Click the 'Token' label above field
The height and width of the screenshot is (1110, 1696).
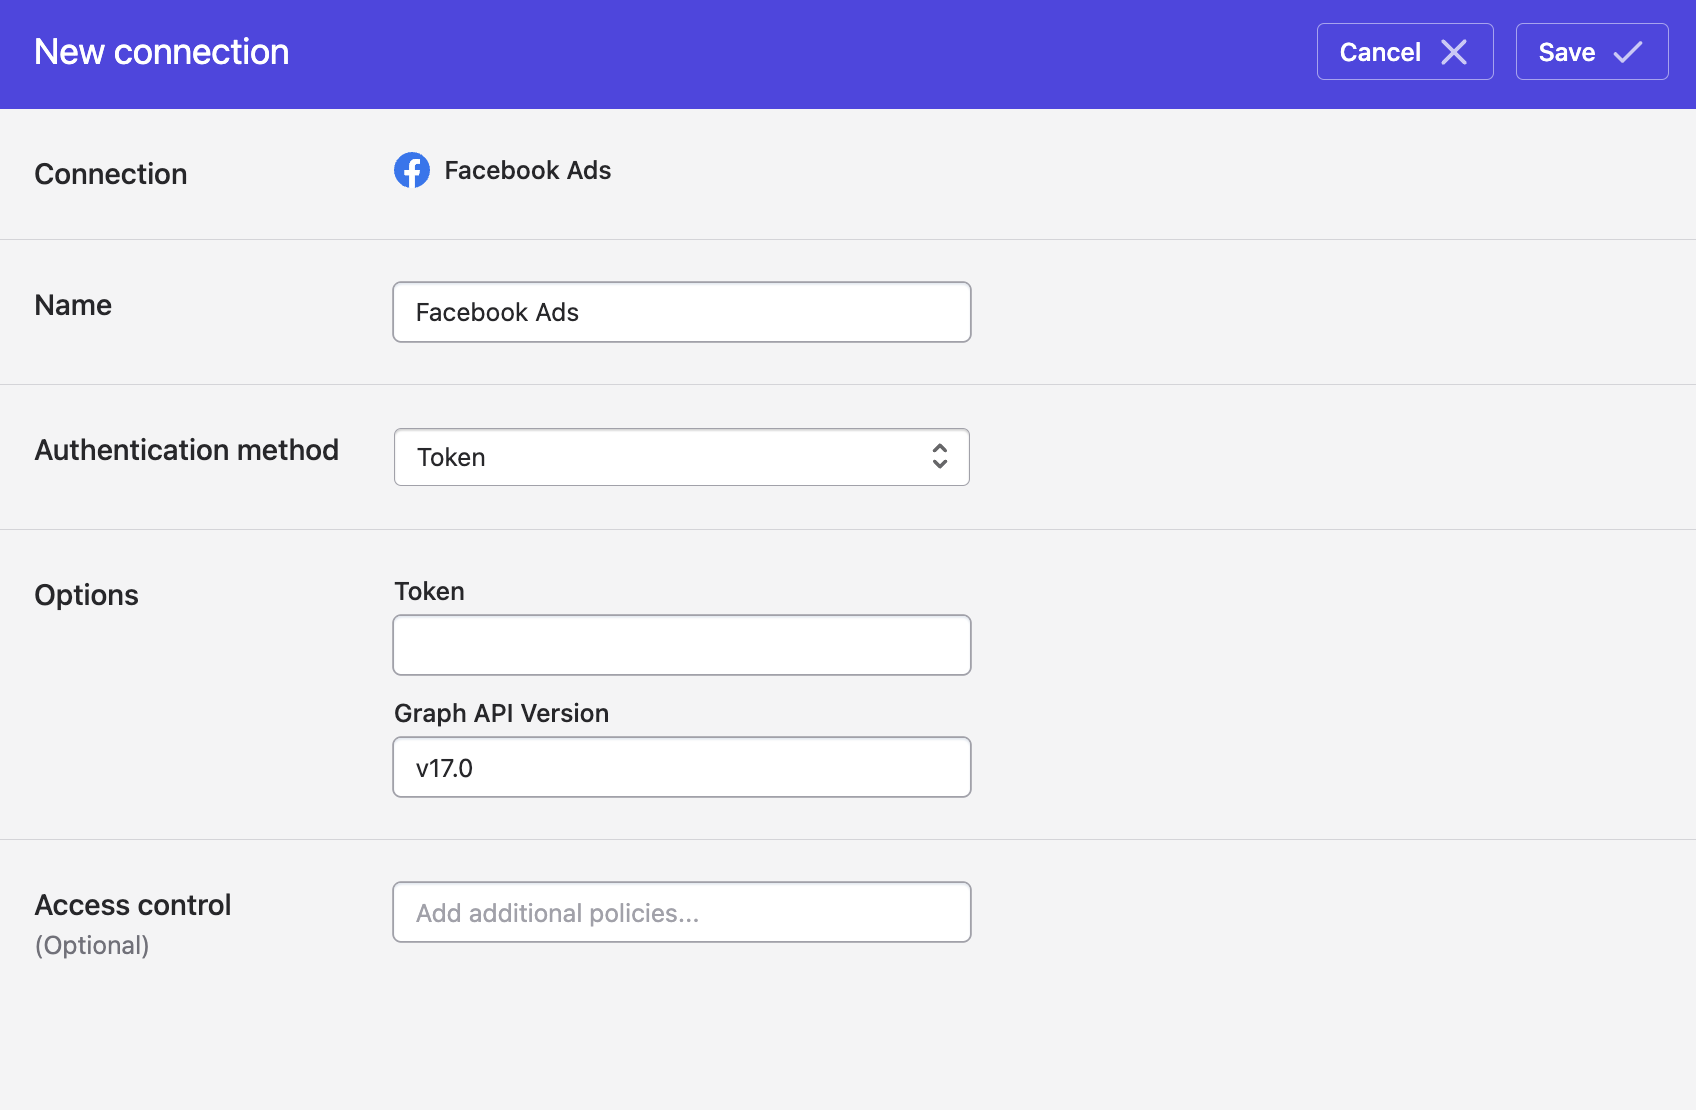(429, 591)
